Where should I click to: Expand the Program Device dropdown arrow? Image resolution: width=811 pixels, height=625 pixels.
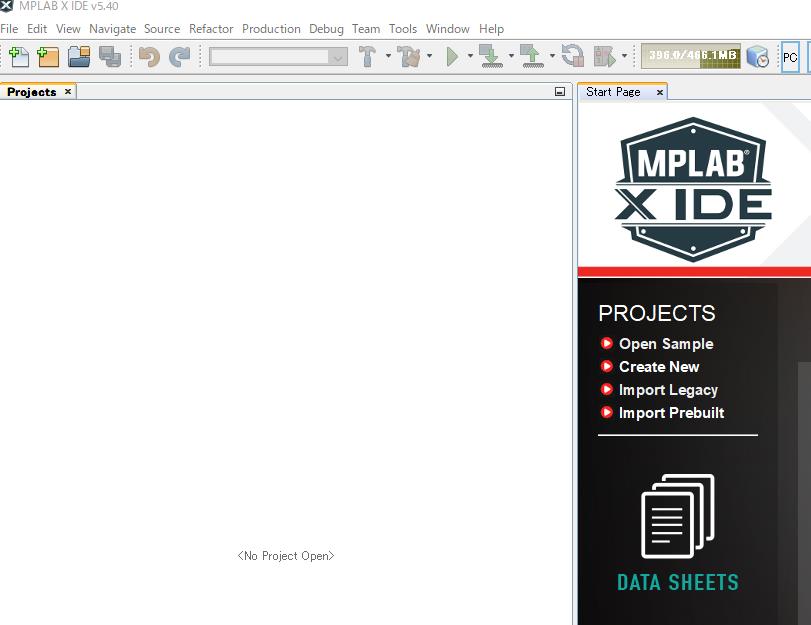tap(511, 56)
